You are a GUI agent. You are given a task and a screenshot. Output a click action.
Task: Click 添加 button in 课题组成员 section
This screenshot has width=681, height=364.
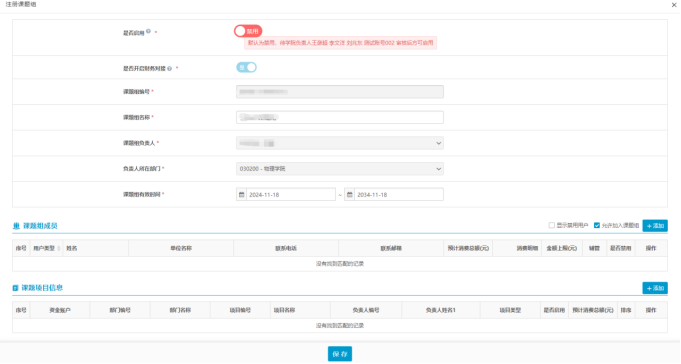(x=655, y=226)
